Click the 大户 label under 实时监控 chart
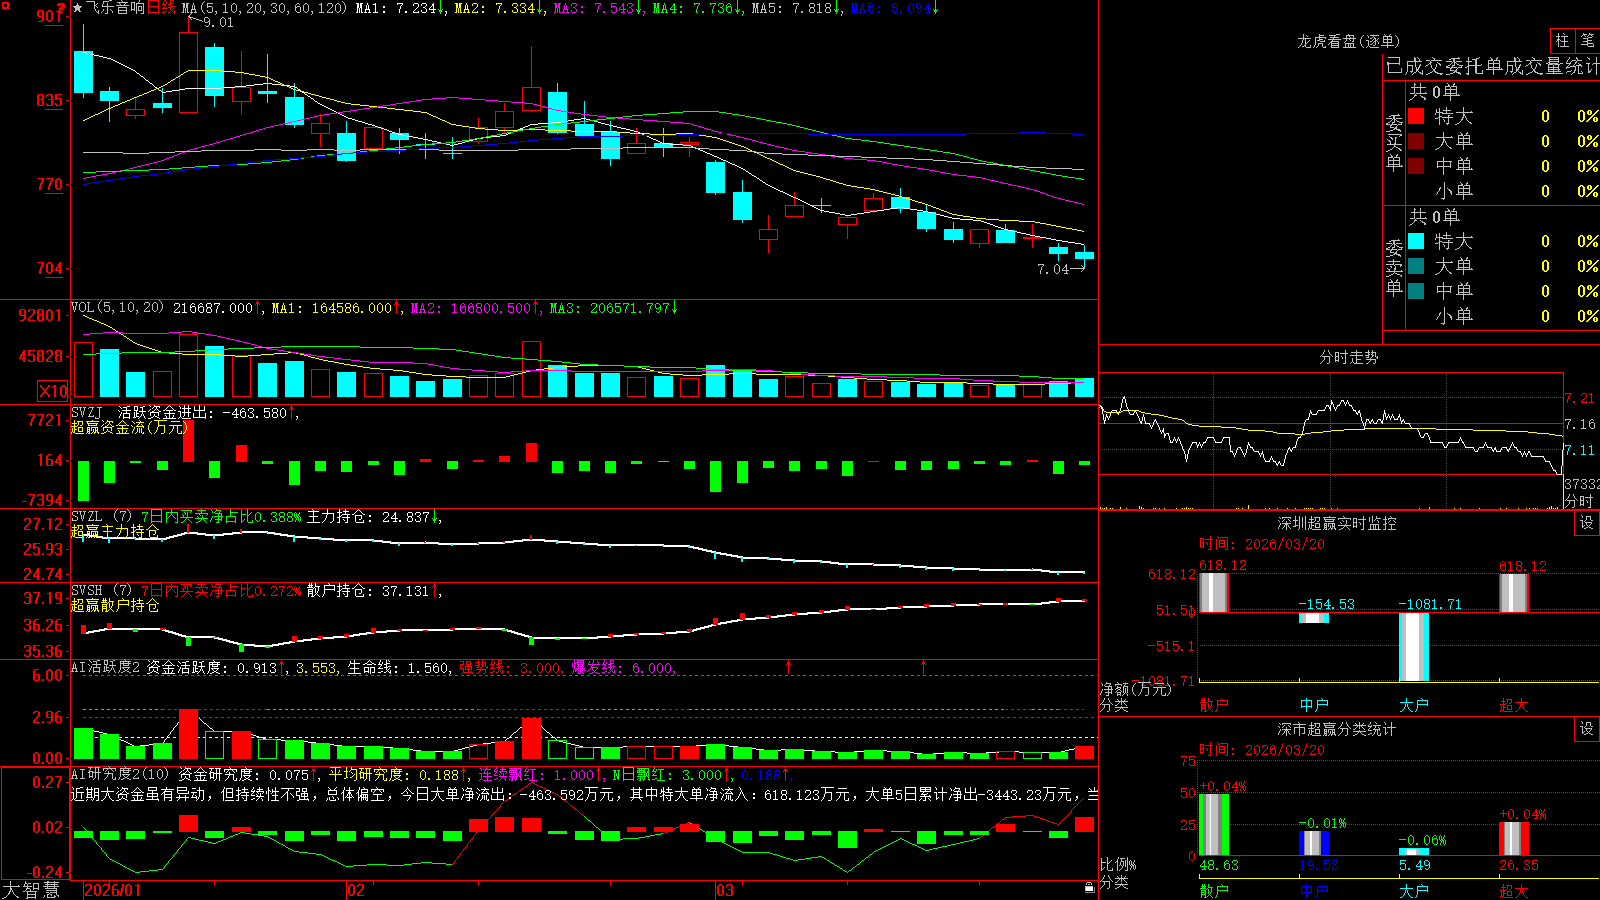This screenshot has width=1600, height=900. [x=1414, y=705]
